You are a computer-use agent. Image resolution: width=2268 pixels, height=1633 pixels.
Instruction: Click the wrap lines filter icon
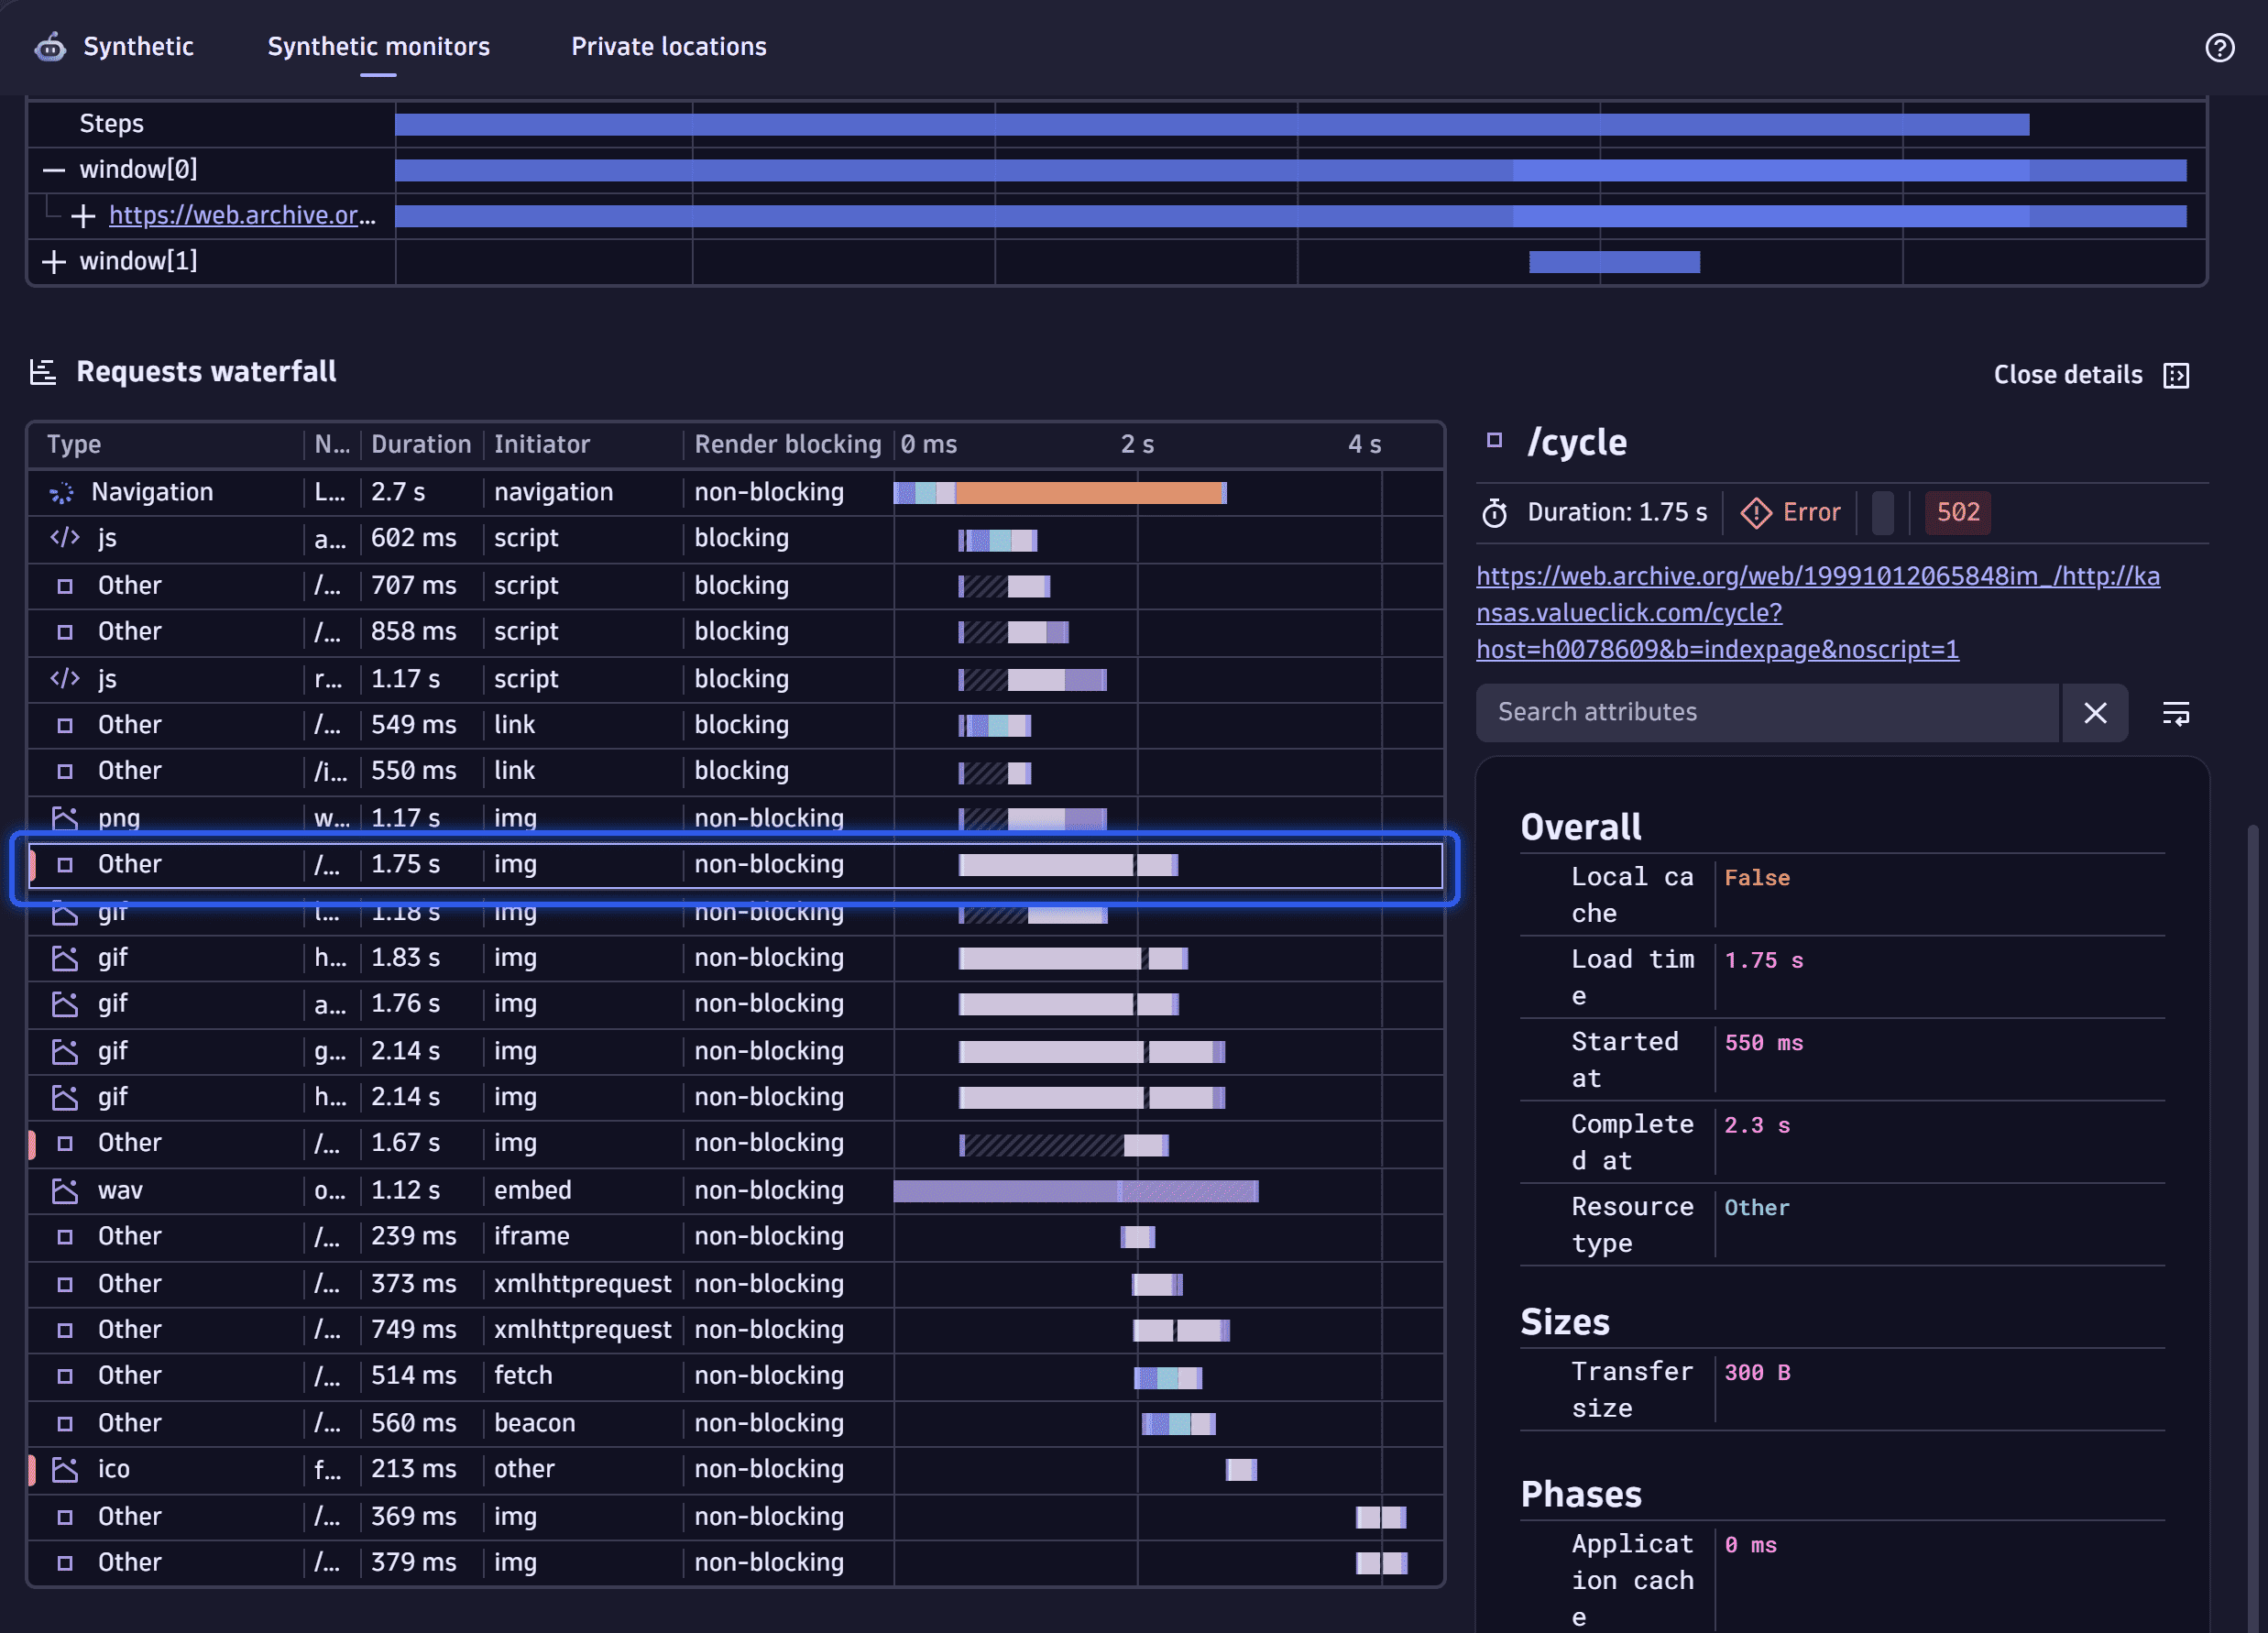point(2176,713)
